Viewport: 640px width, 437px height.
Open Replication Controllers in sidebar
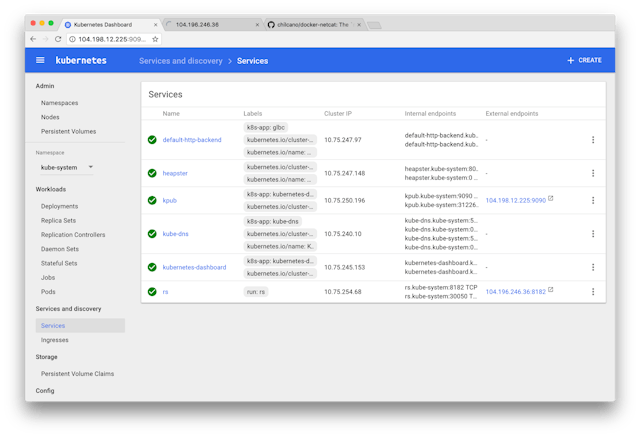coord(73,235)
